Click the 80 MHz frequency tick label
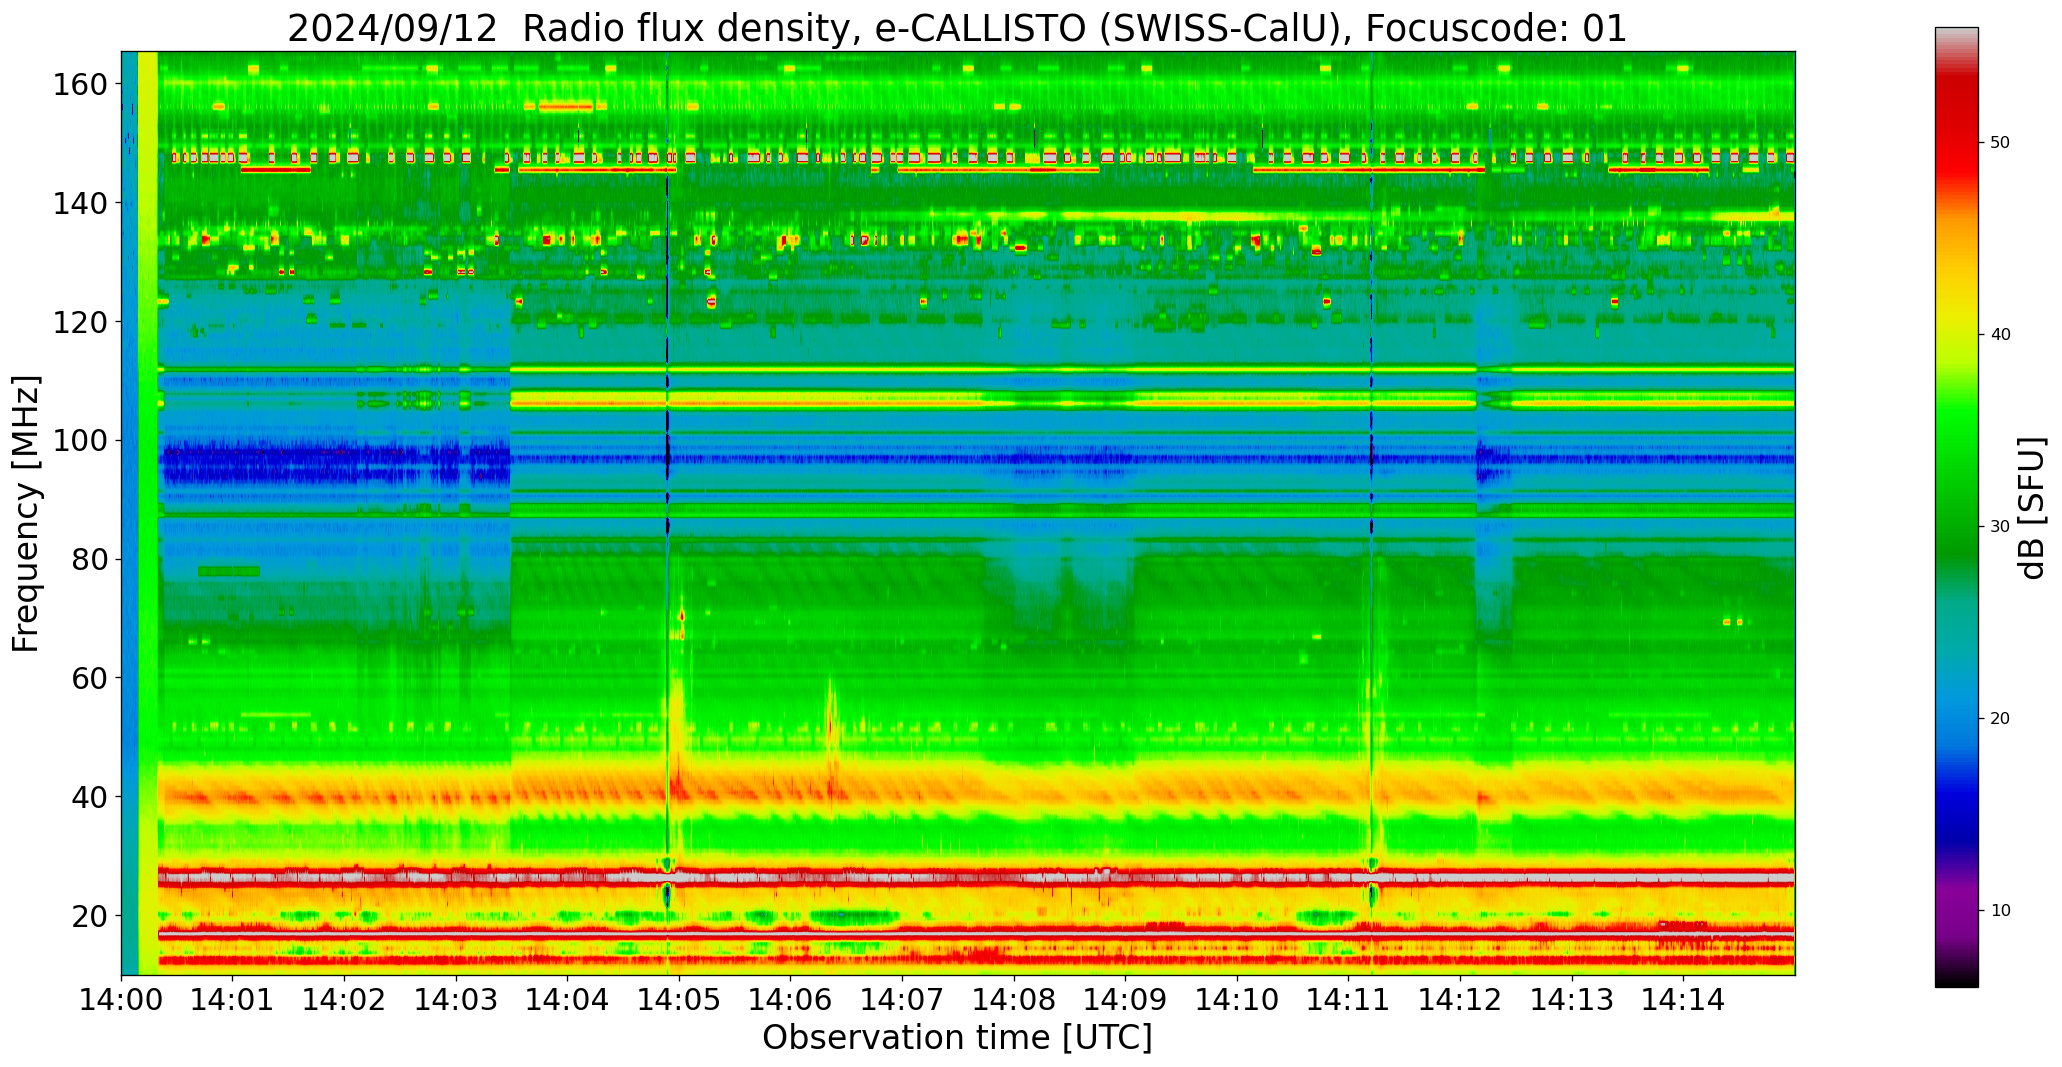The width and height of the screenshot is (2062, 1067). pos(89,559)
